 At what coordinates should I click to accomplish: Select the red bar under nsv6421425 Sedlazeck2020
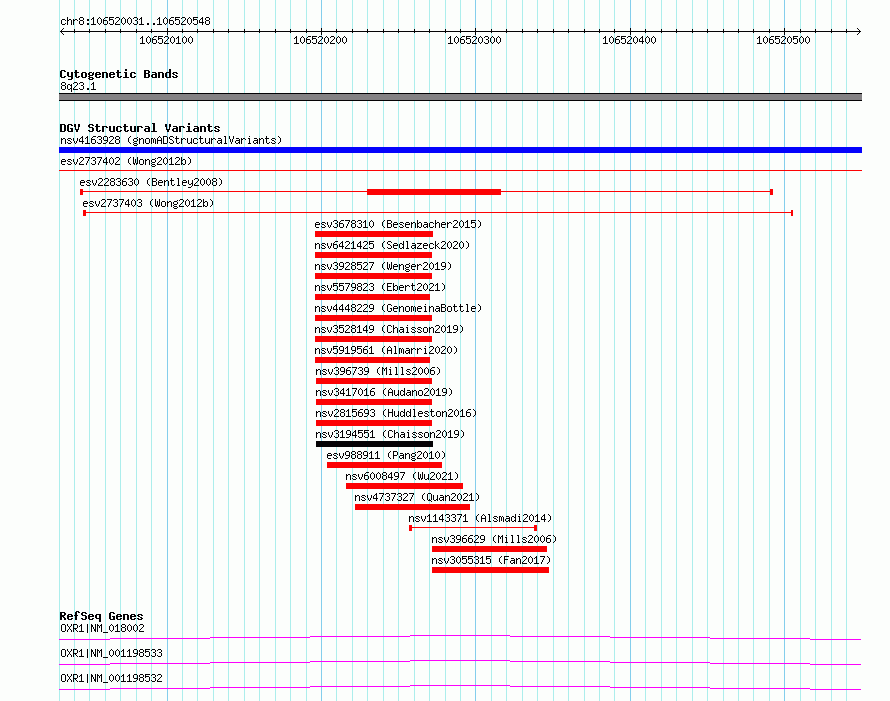[373, 255]
